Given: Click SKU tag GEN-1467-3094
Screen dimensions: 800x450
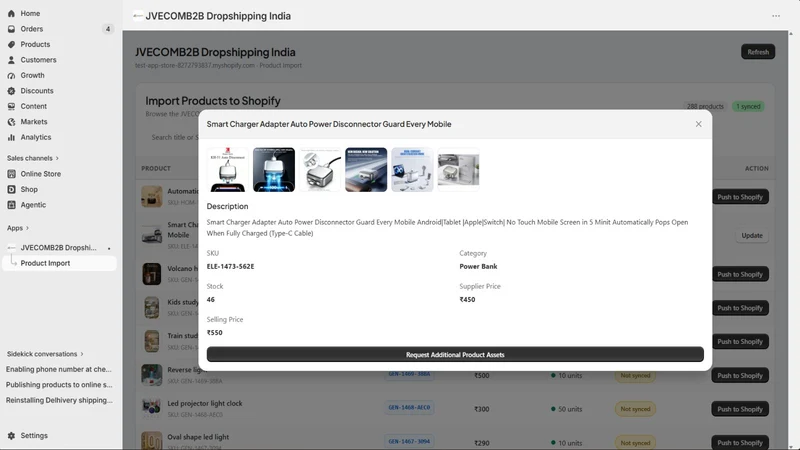Looking at the screenshot, I should (409, 441).
